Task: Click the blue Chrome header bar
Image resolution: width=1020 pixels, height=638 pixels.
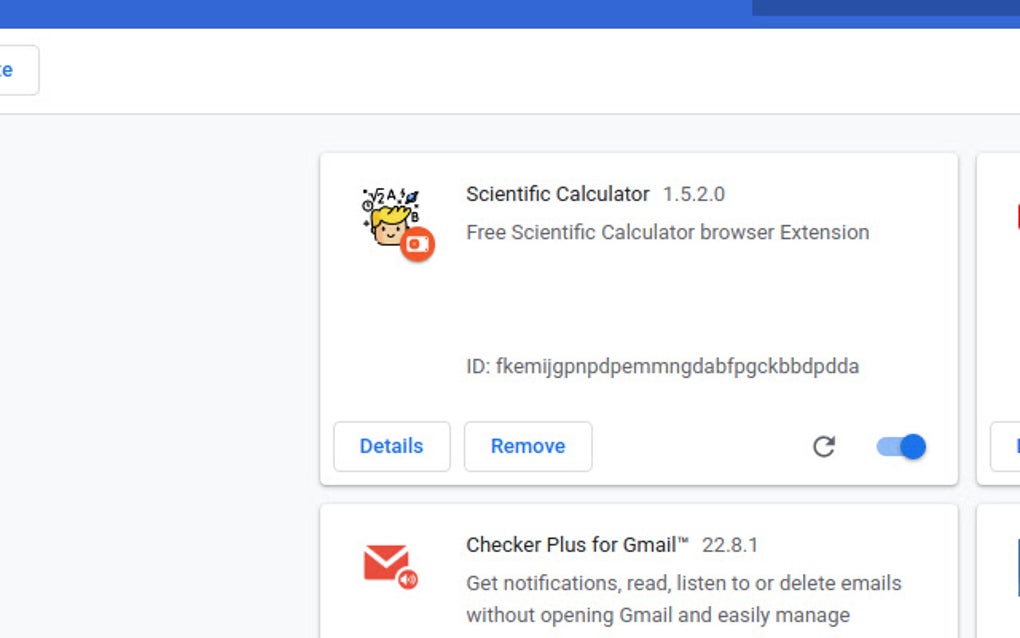Action: [x=400, y=13]
